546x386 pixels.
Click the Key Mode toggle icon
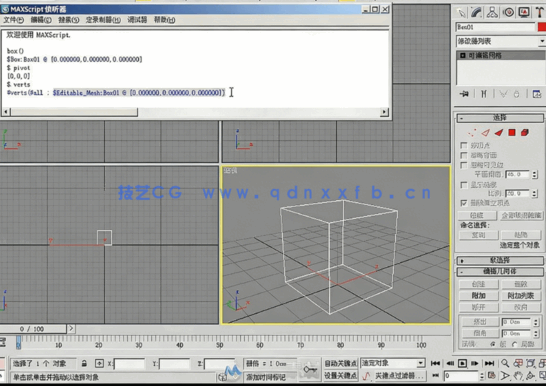pos(436,376)
